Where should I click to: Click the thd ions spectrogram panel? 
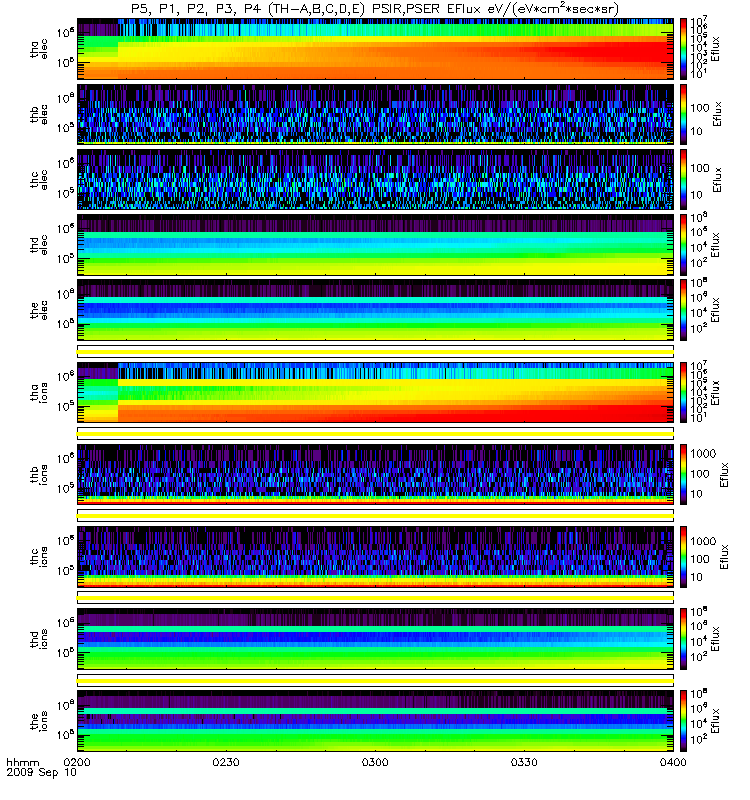[376, 639]
